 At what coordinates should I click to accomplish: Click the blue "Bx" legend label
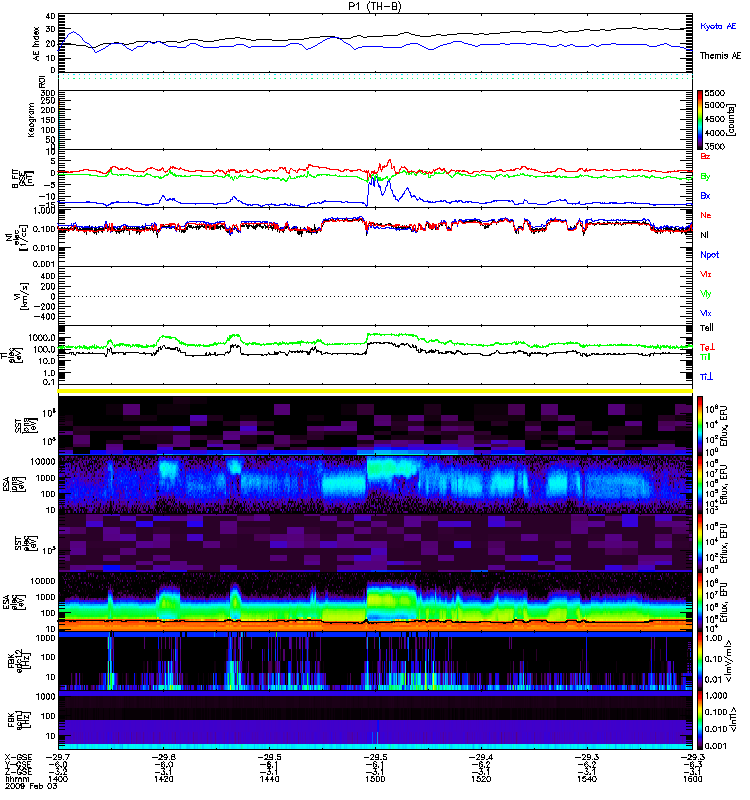(x=705, y=196)
